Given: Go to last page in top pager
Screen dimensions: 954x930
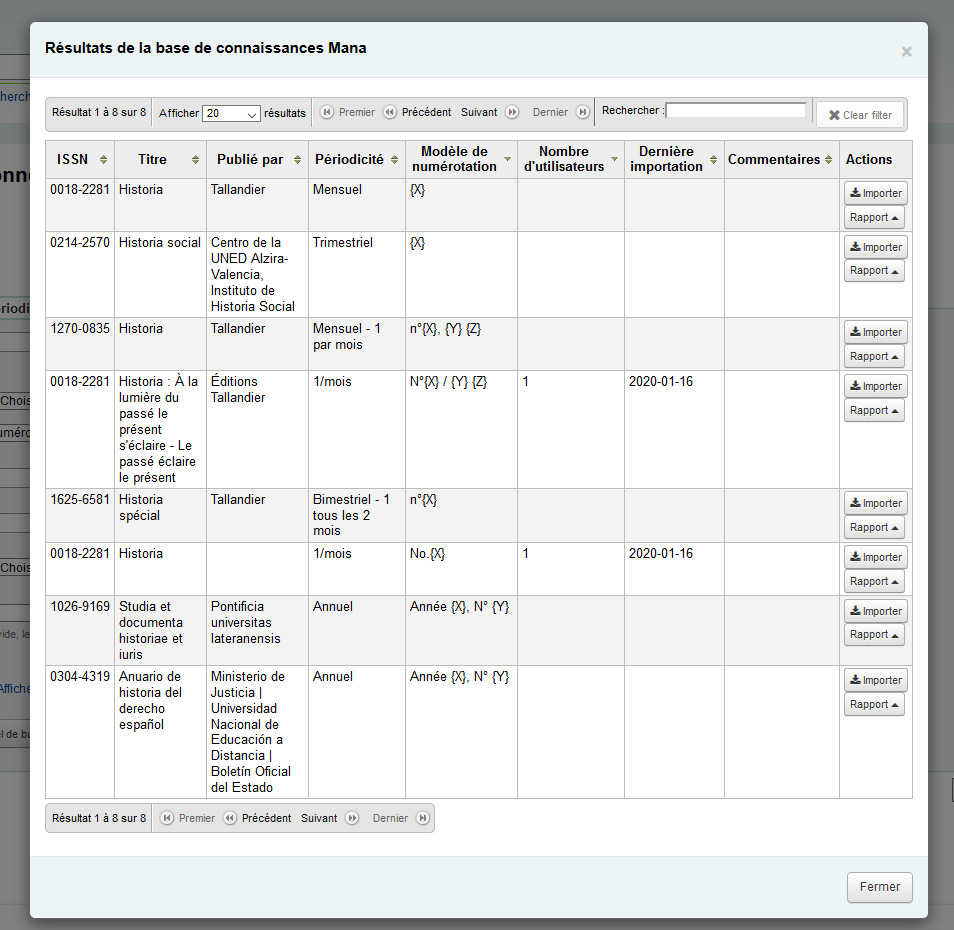Looking at the screenshot, I should pos(560,113).
